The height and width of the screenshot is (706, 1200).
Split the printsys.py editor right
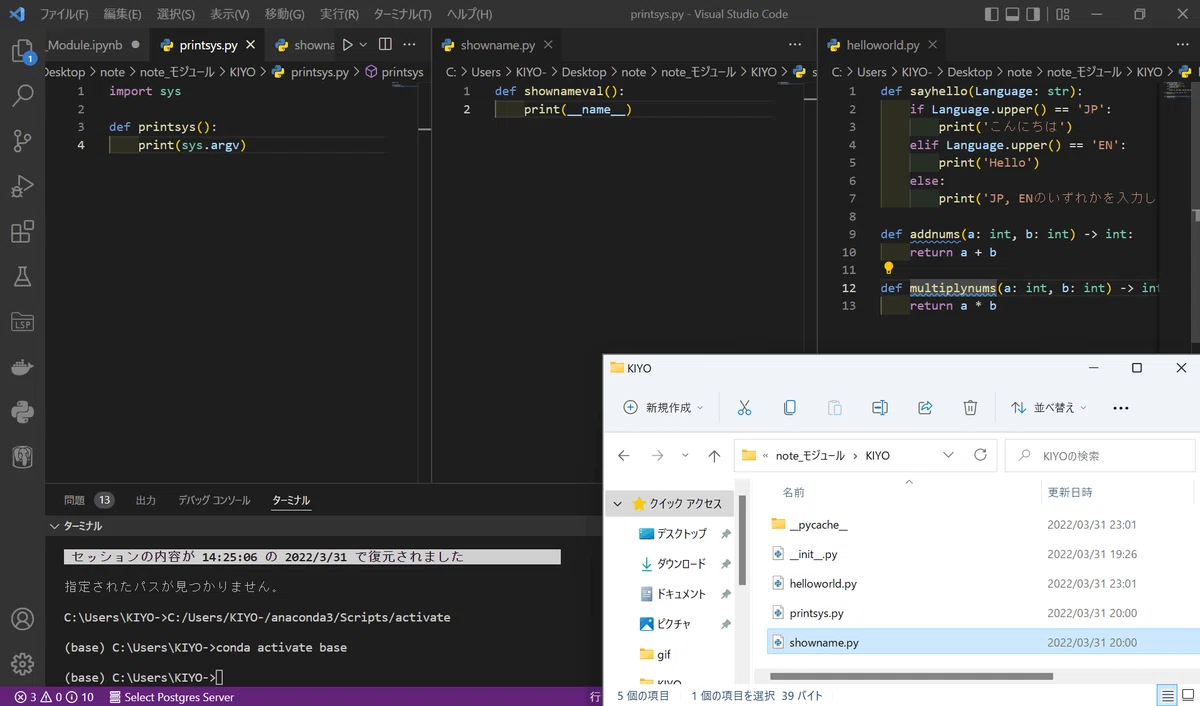(385, 45)
